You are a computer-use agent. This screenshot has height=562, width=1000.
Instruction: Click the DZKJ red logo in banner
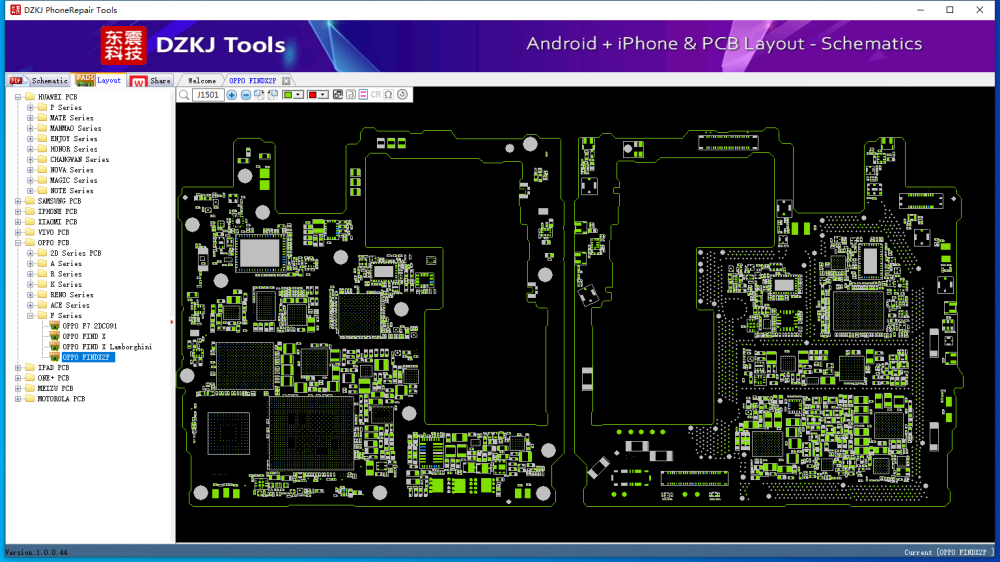[124, 45]
